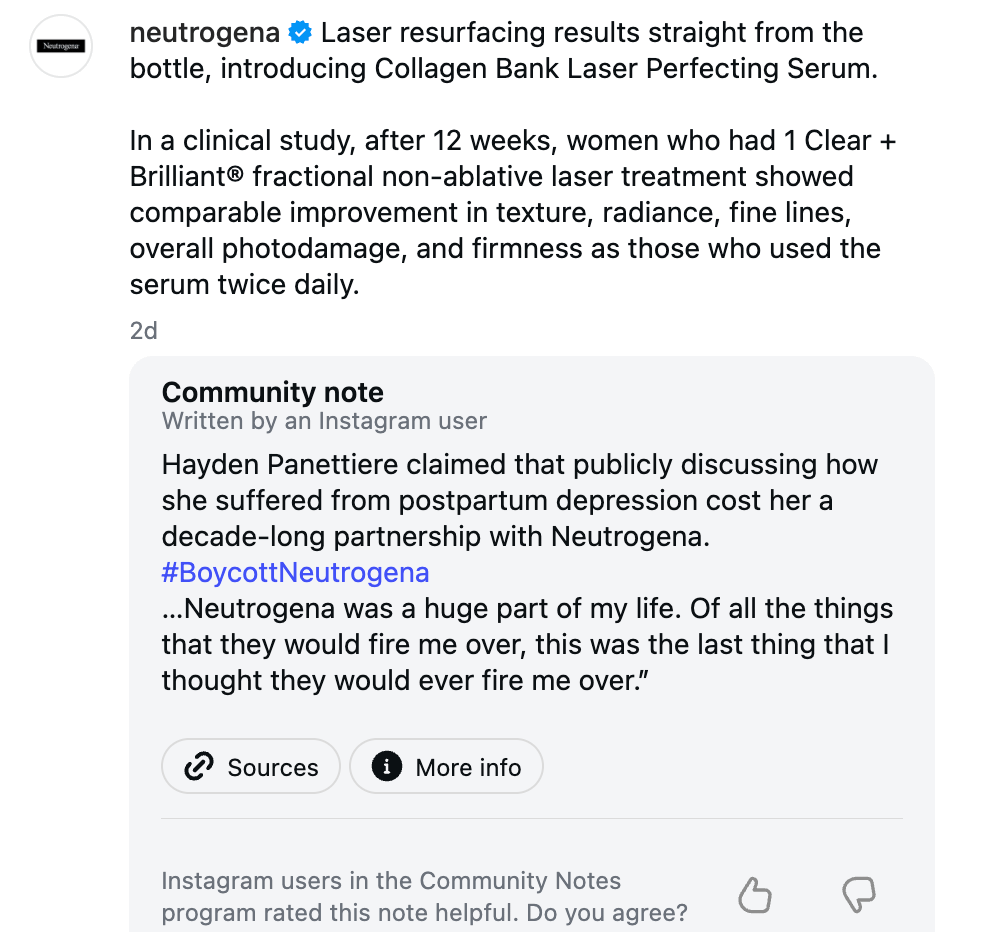Click the Community note heading
The height and width of the screenshot is (932, 990).
click(x=273, y=392)
